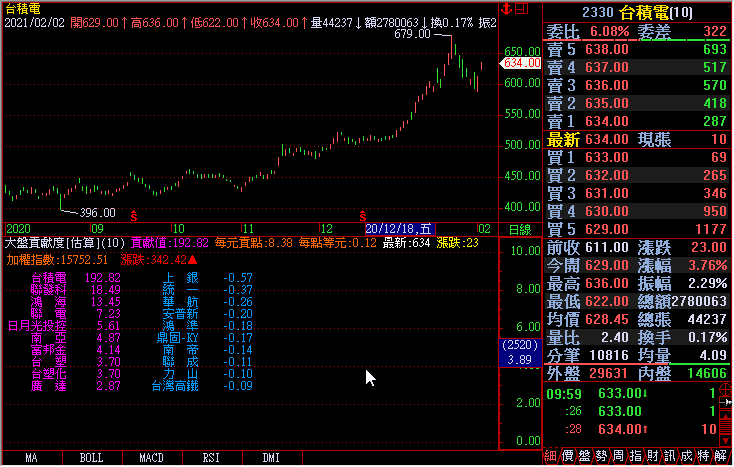Click the 內盤 14606 value
This screenshot has height=467, width=734.
coord(707,373)
